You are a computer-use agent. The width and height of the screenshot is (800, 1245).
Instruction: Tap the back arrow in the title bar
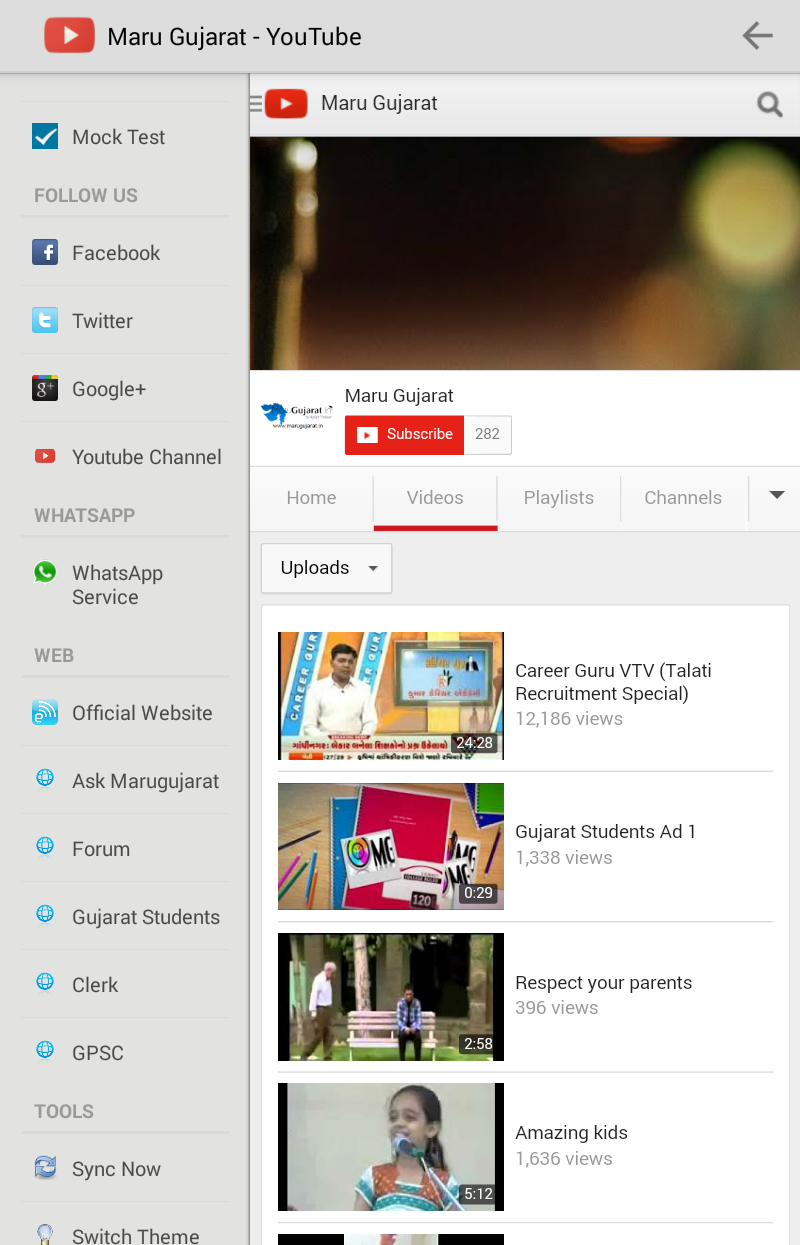[757, 36]
